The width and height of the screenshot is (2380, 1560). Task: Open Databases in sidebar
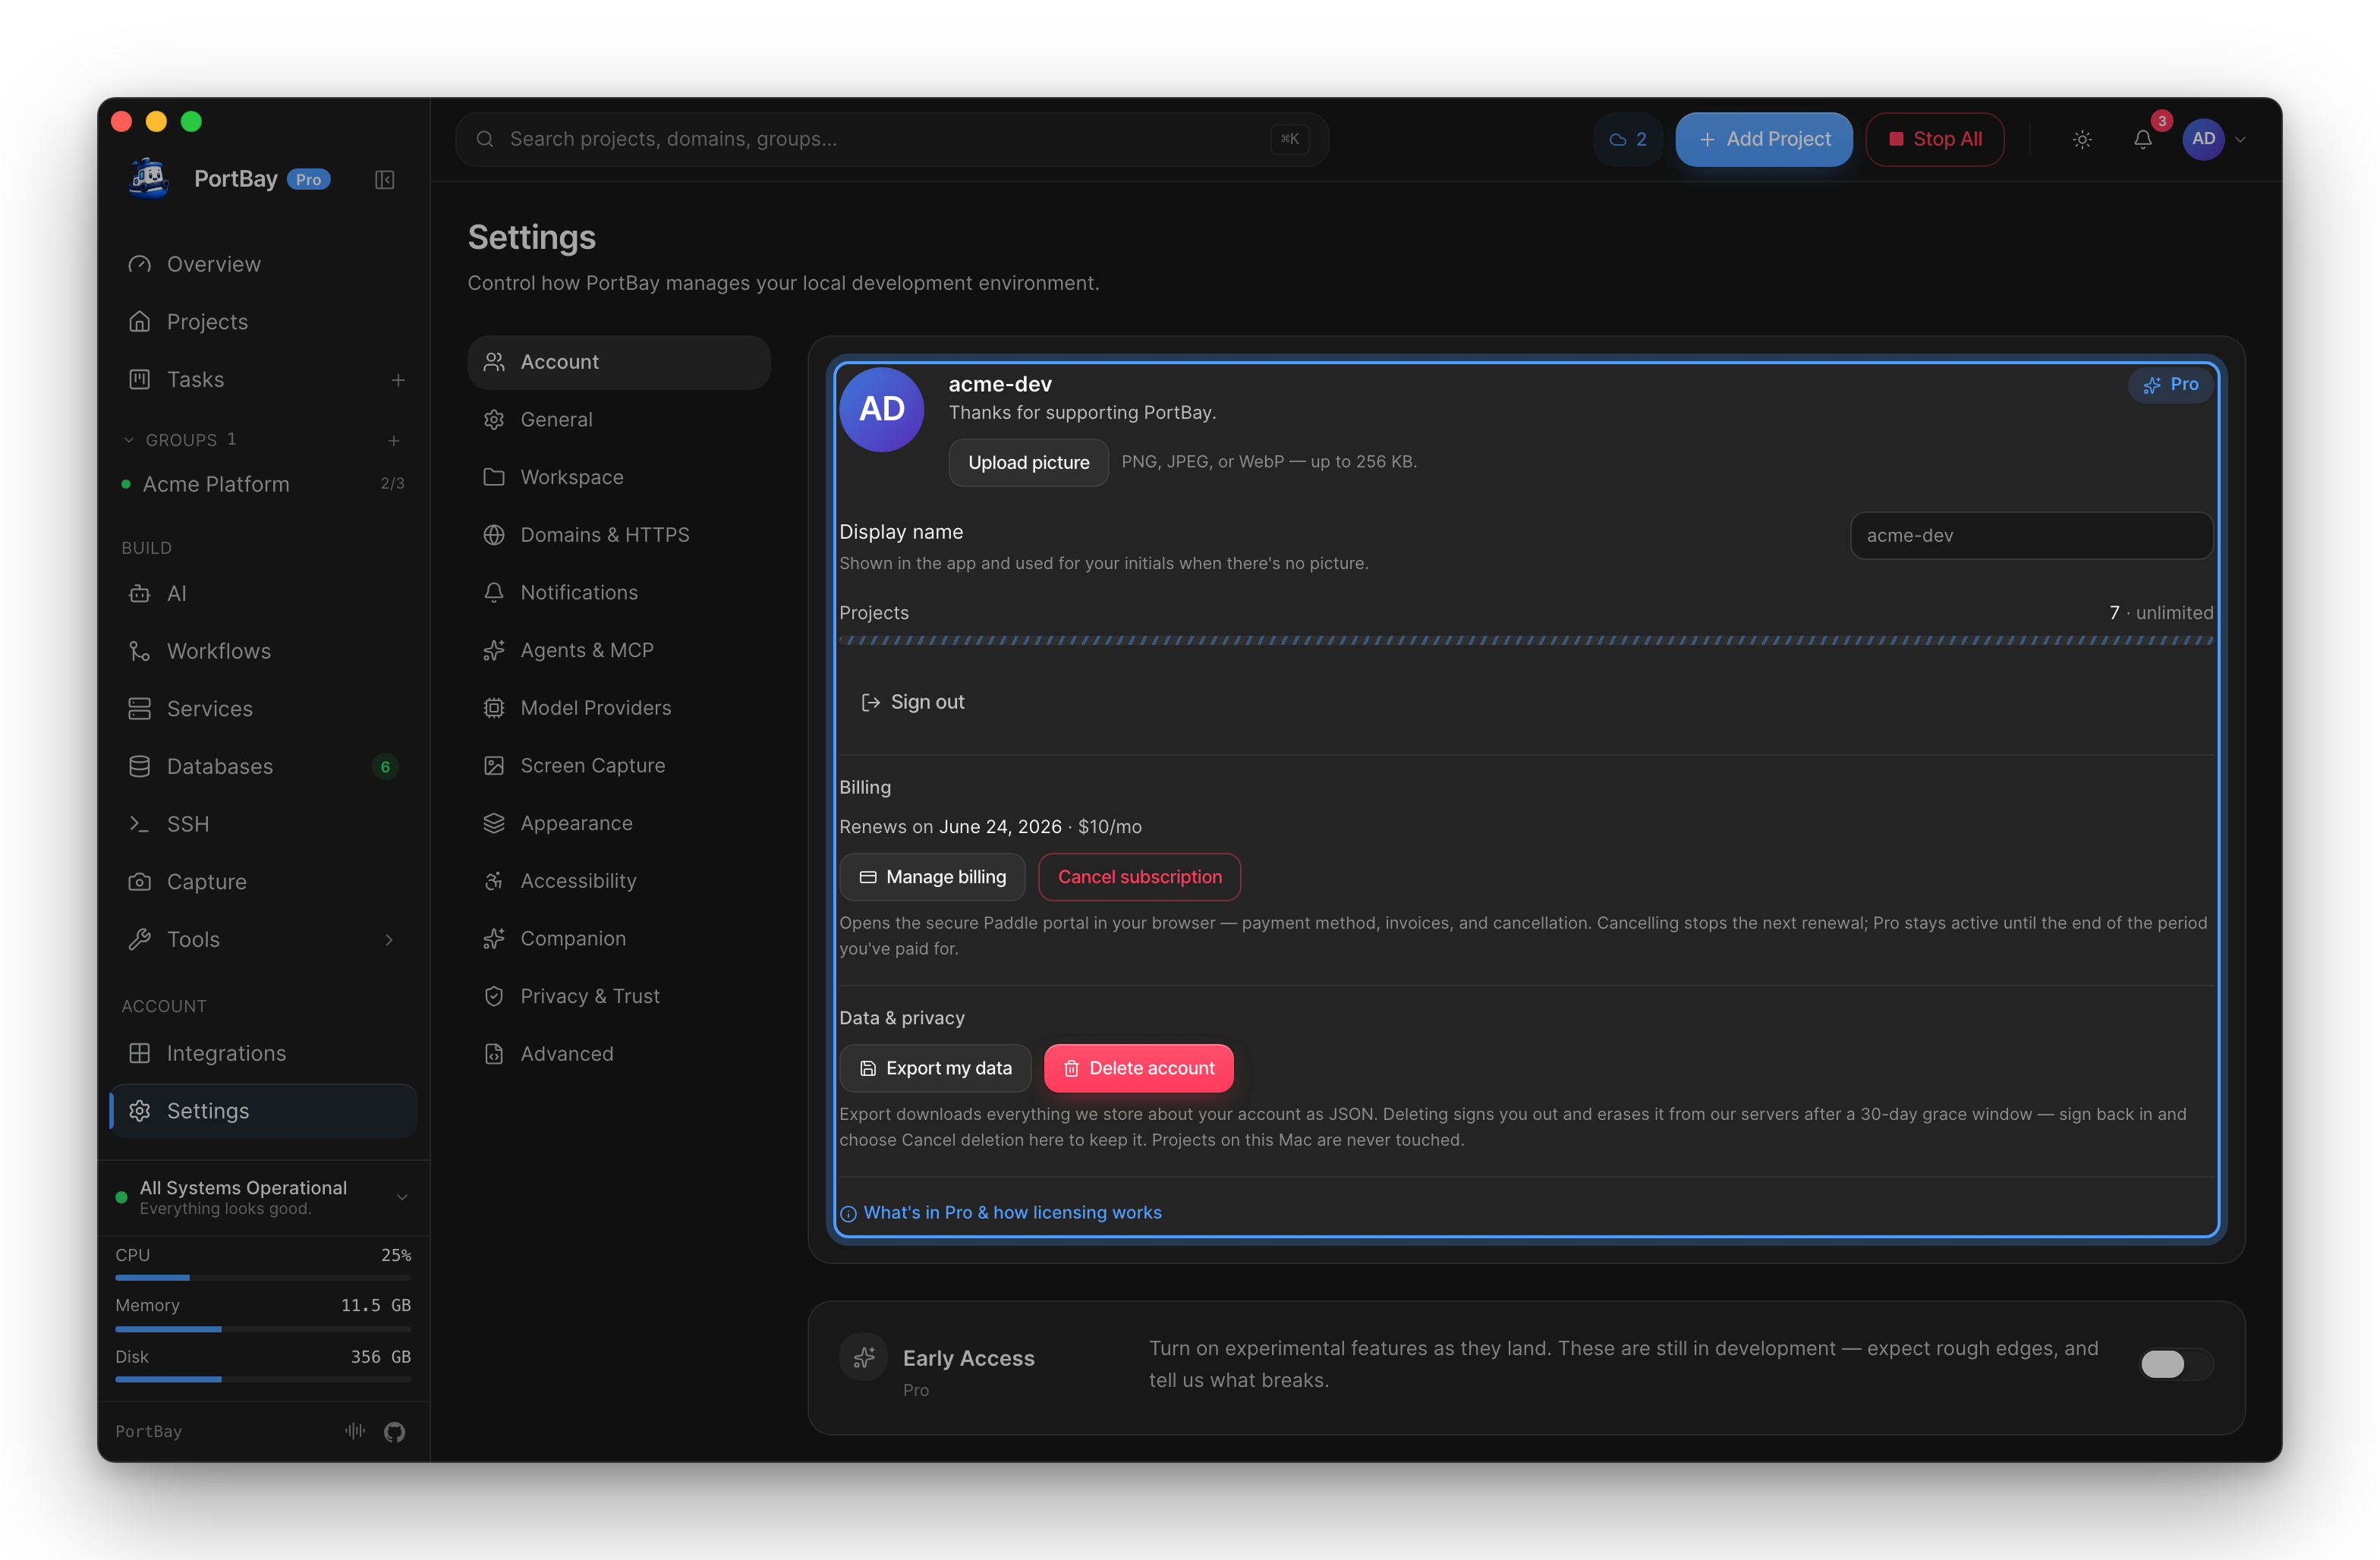coord(264,767)
